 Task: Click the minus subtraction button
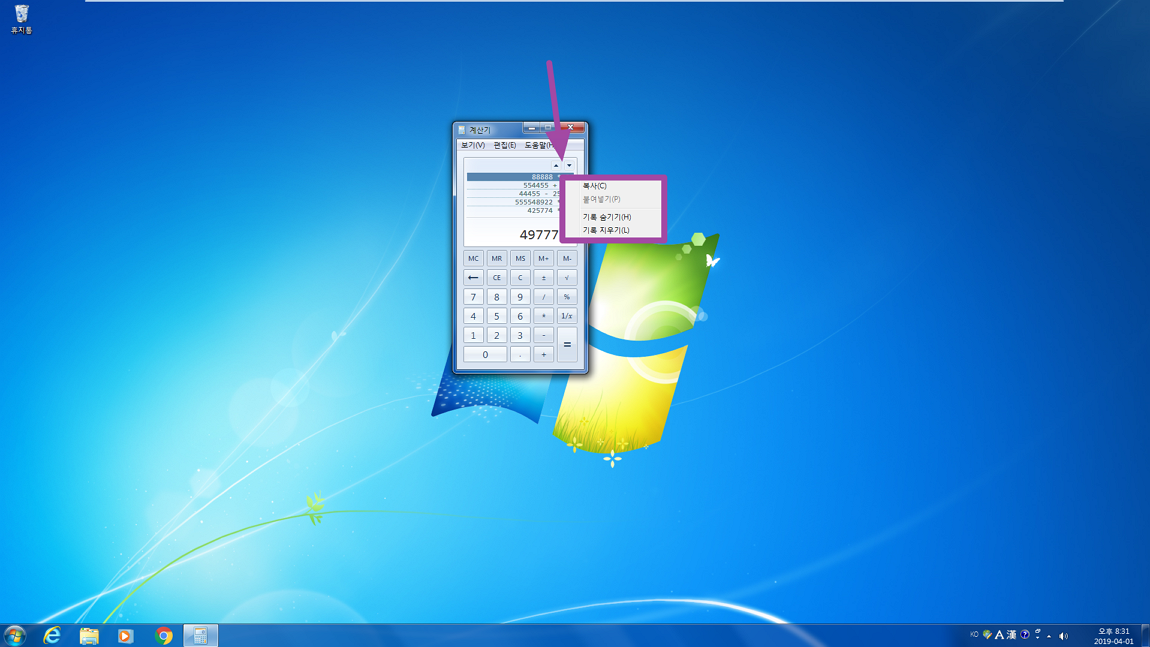coord(543,335)
